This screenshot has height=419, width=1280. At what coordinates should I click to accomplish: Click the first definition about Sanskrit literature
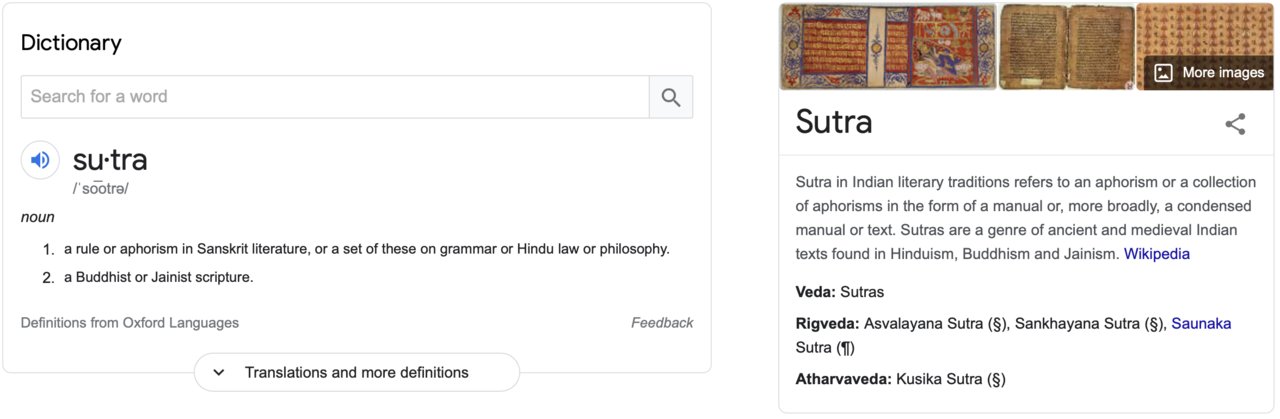tap(367, 249)
